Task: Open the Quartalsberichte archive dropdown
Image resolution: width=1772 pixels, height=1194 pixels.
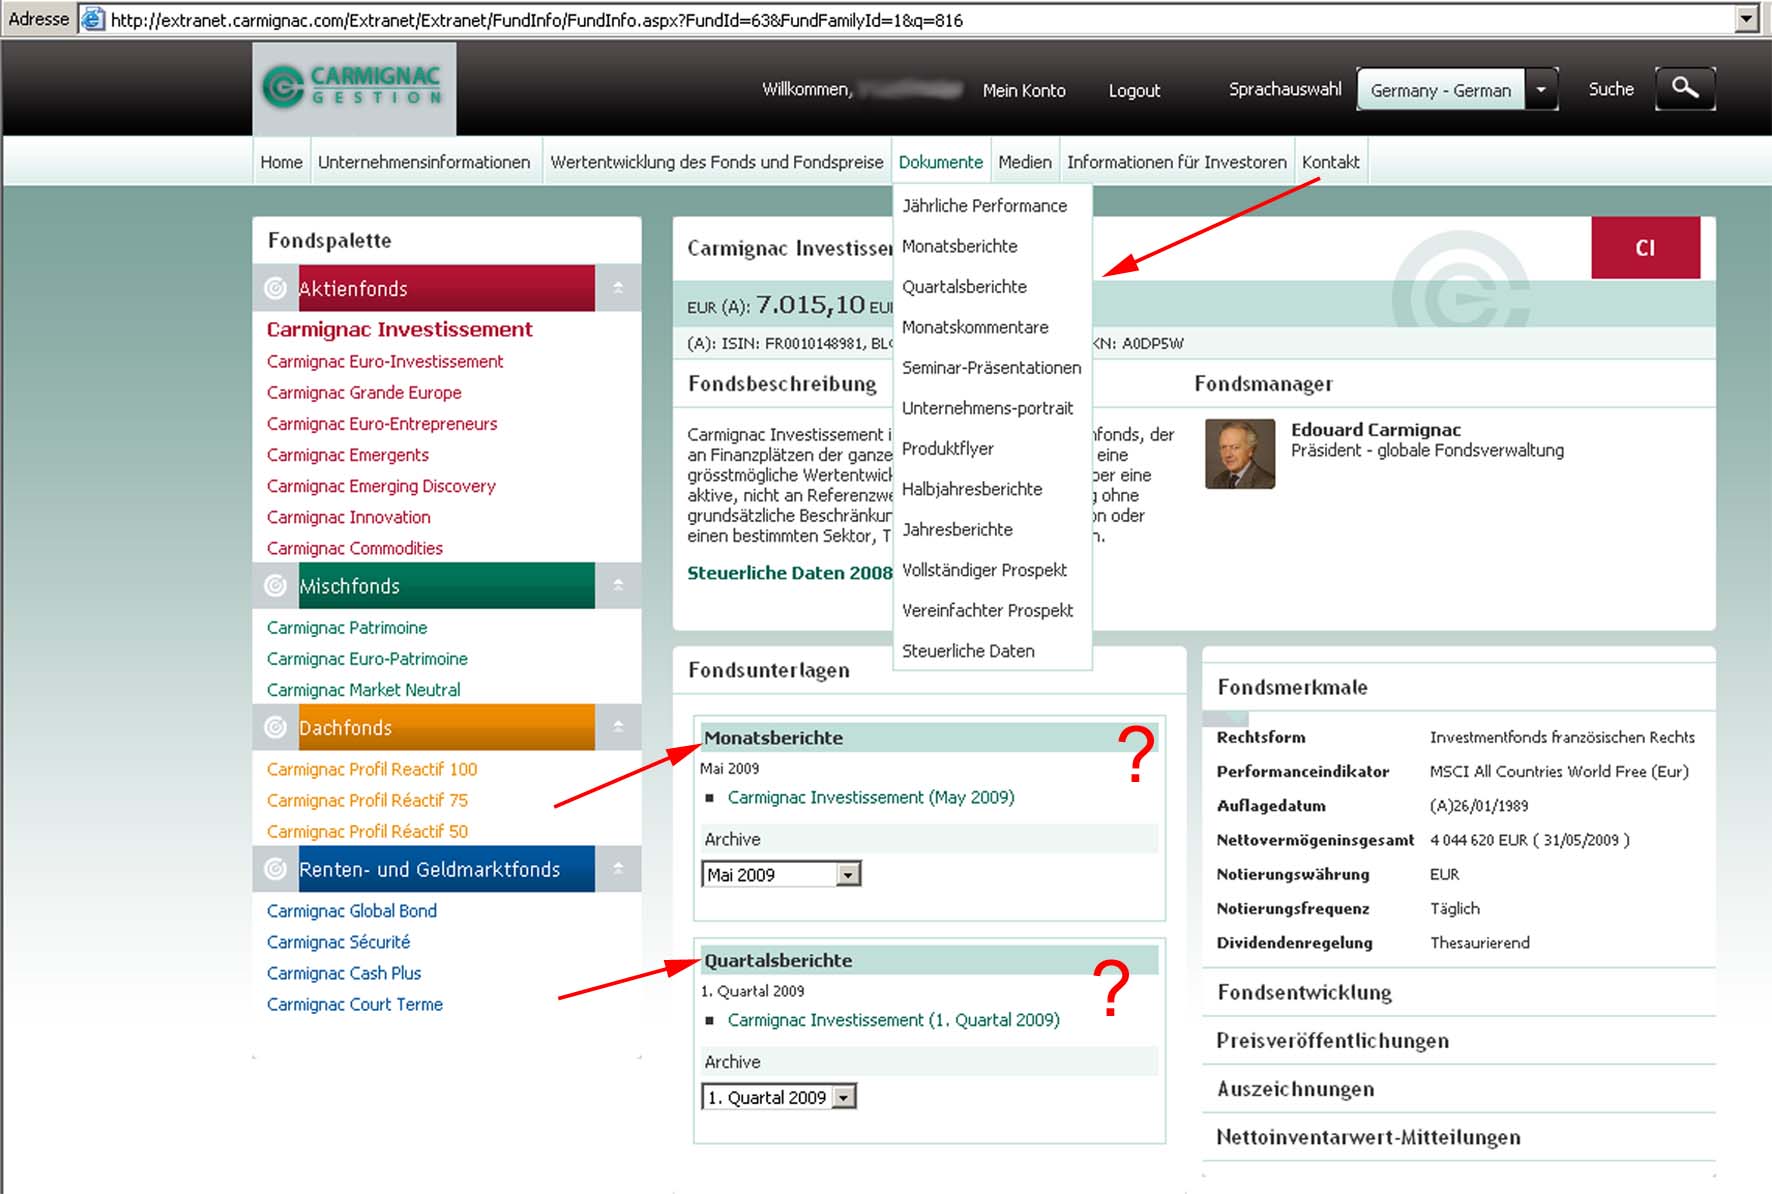Action: click(x=844, y=1098)
